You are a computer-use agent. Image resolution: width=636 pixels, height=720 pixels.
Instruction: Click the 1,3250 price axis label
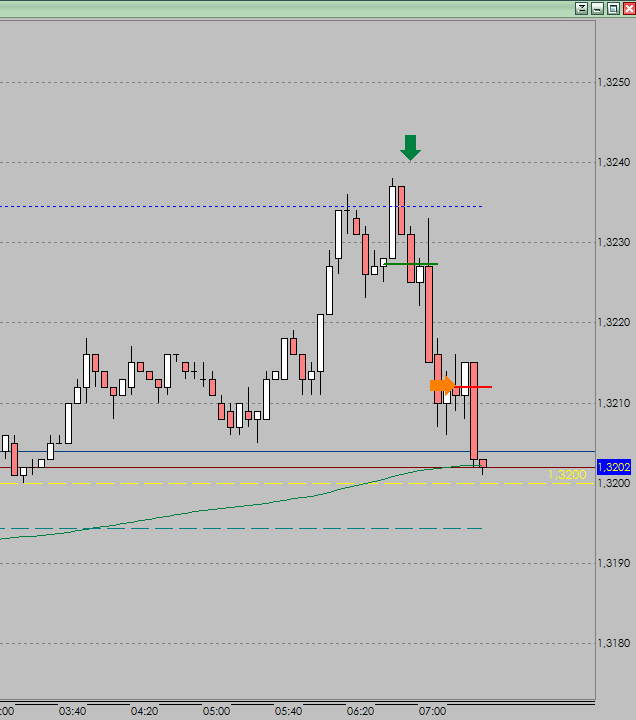coord(614,82)
